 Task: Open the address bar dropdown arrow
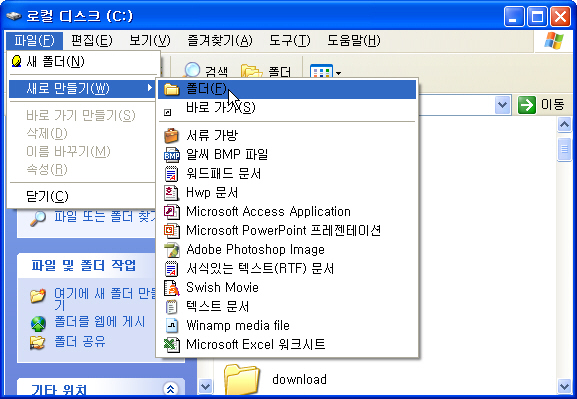pyautogui.click(x=502, y=105)
